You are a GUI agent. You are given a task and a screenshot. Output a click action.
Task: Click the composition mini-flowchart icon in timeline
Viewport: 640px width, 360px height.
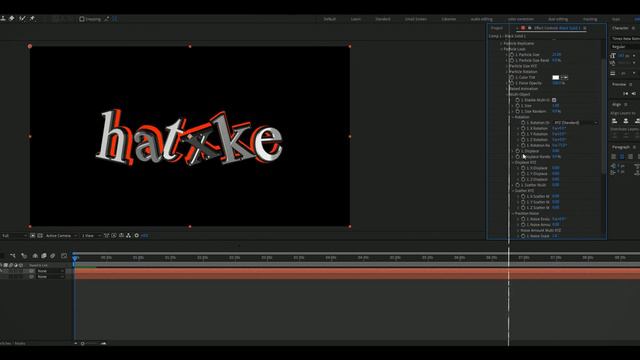point(13,256)
